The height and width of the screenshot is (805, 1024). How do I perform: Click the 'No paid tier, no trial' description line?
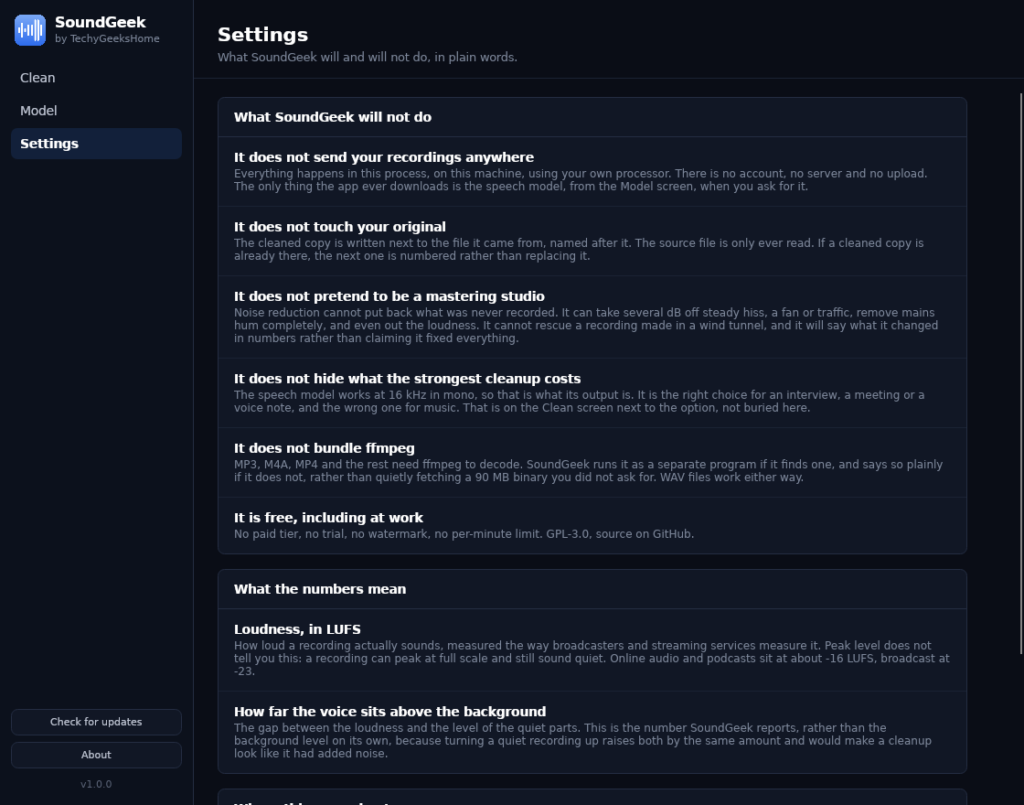[464, 534]
